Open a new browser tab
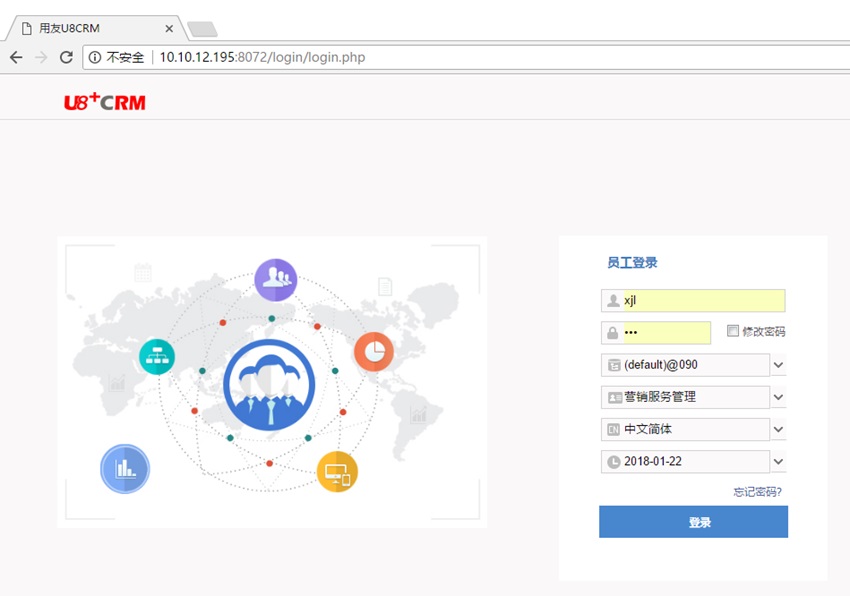 tap(202, 29)
